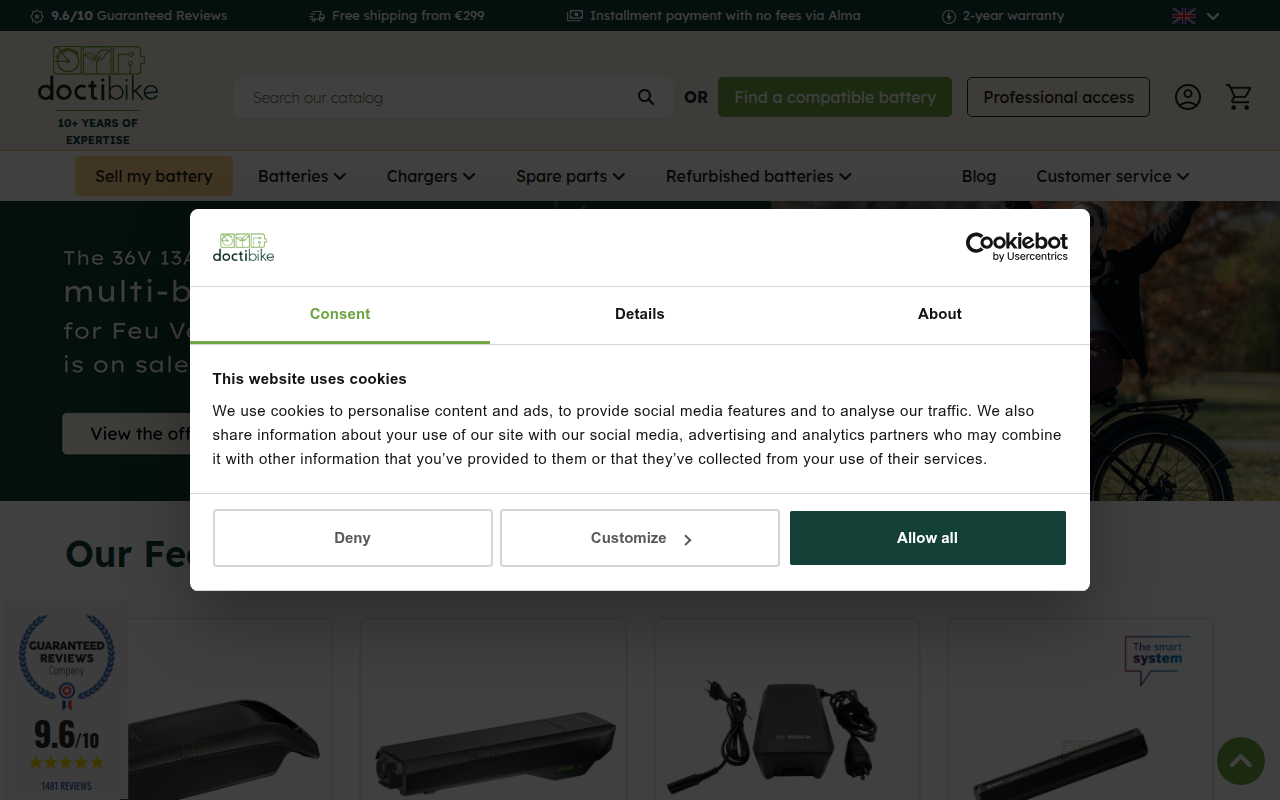Expand the Spare parts menu
The height and width of the screenshot is (800, 1280).
click(x=570, y=176)
